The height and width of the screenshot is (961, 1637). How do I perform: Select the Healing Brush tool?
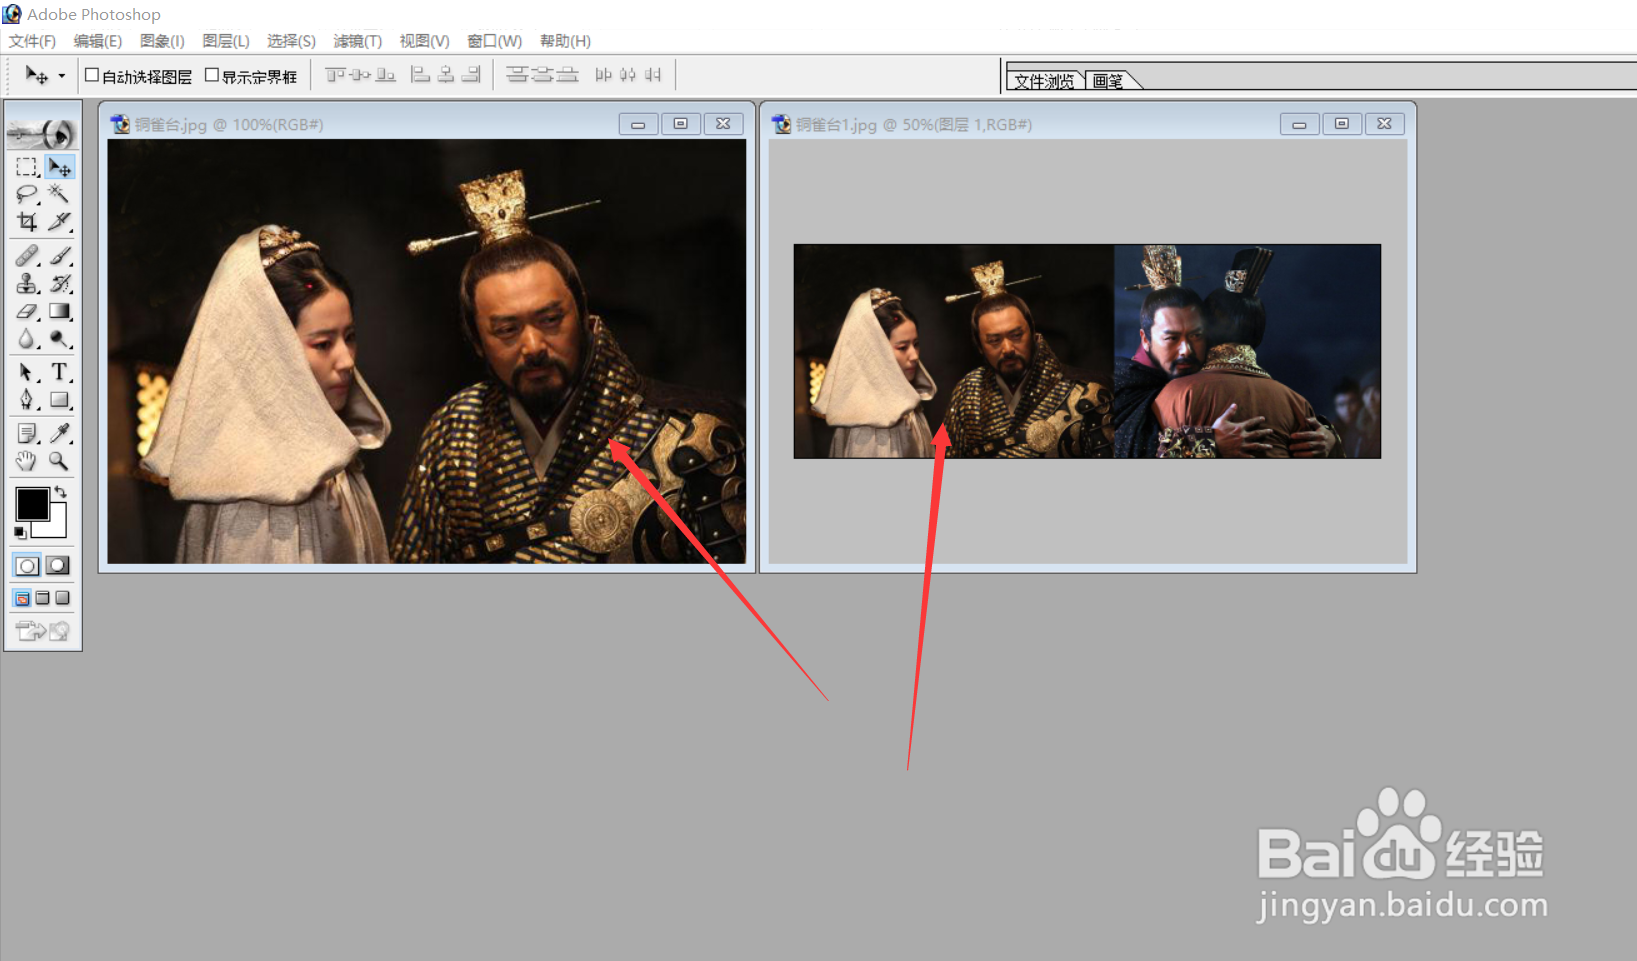[27, 256]
